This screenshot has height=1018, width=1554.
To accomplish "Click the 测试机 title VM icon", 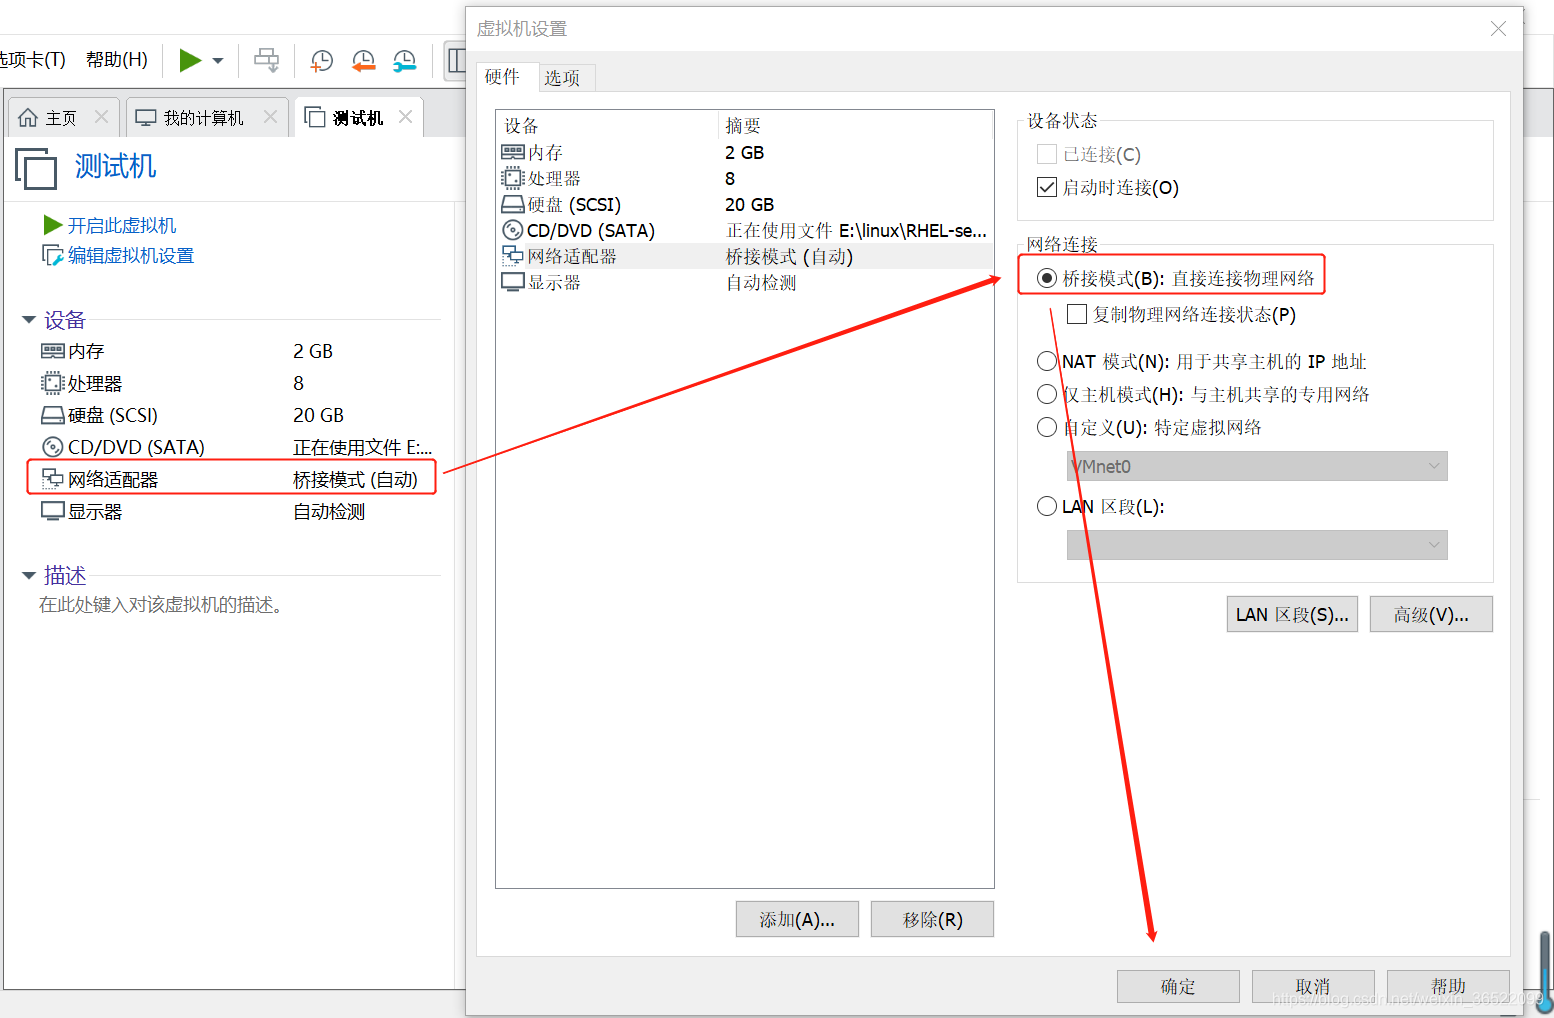I will pos(36,167).
